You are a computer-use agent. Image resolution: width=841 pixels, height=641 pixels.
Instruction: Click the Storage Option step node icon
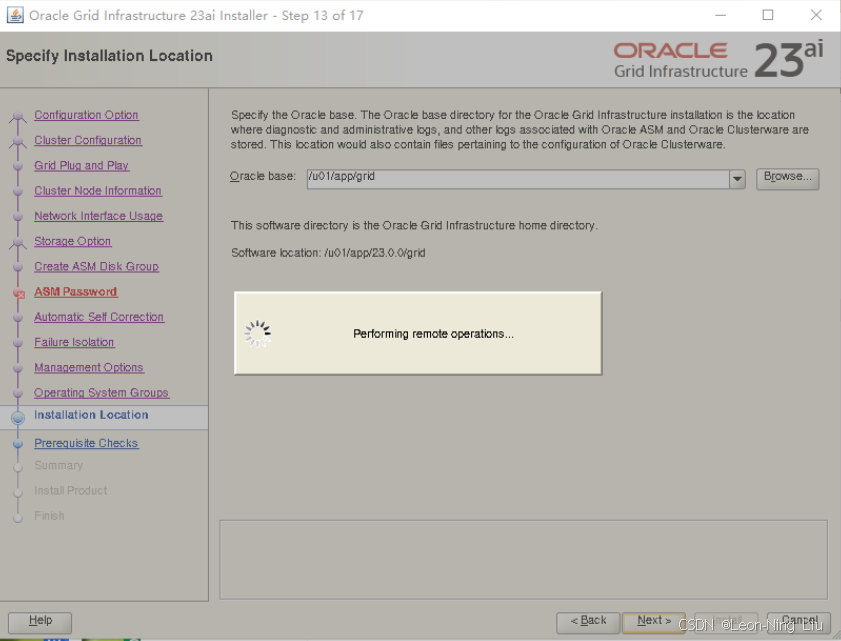(x=18, y=242)
